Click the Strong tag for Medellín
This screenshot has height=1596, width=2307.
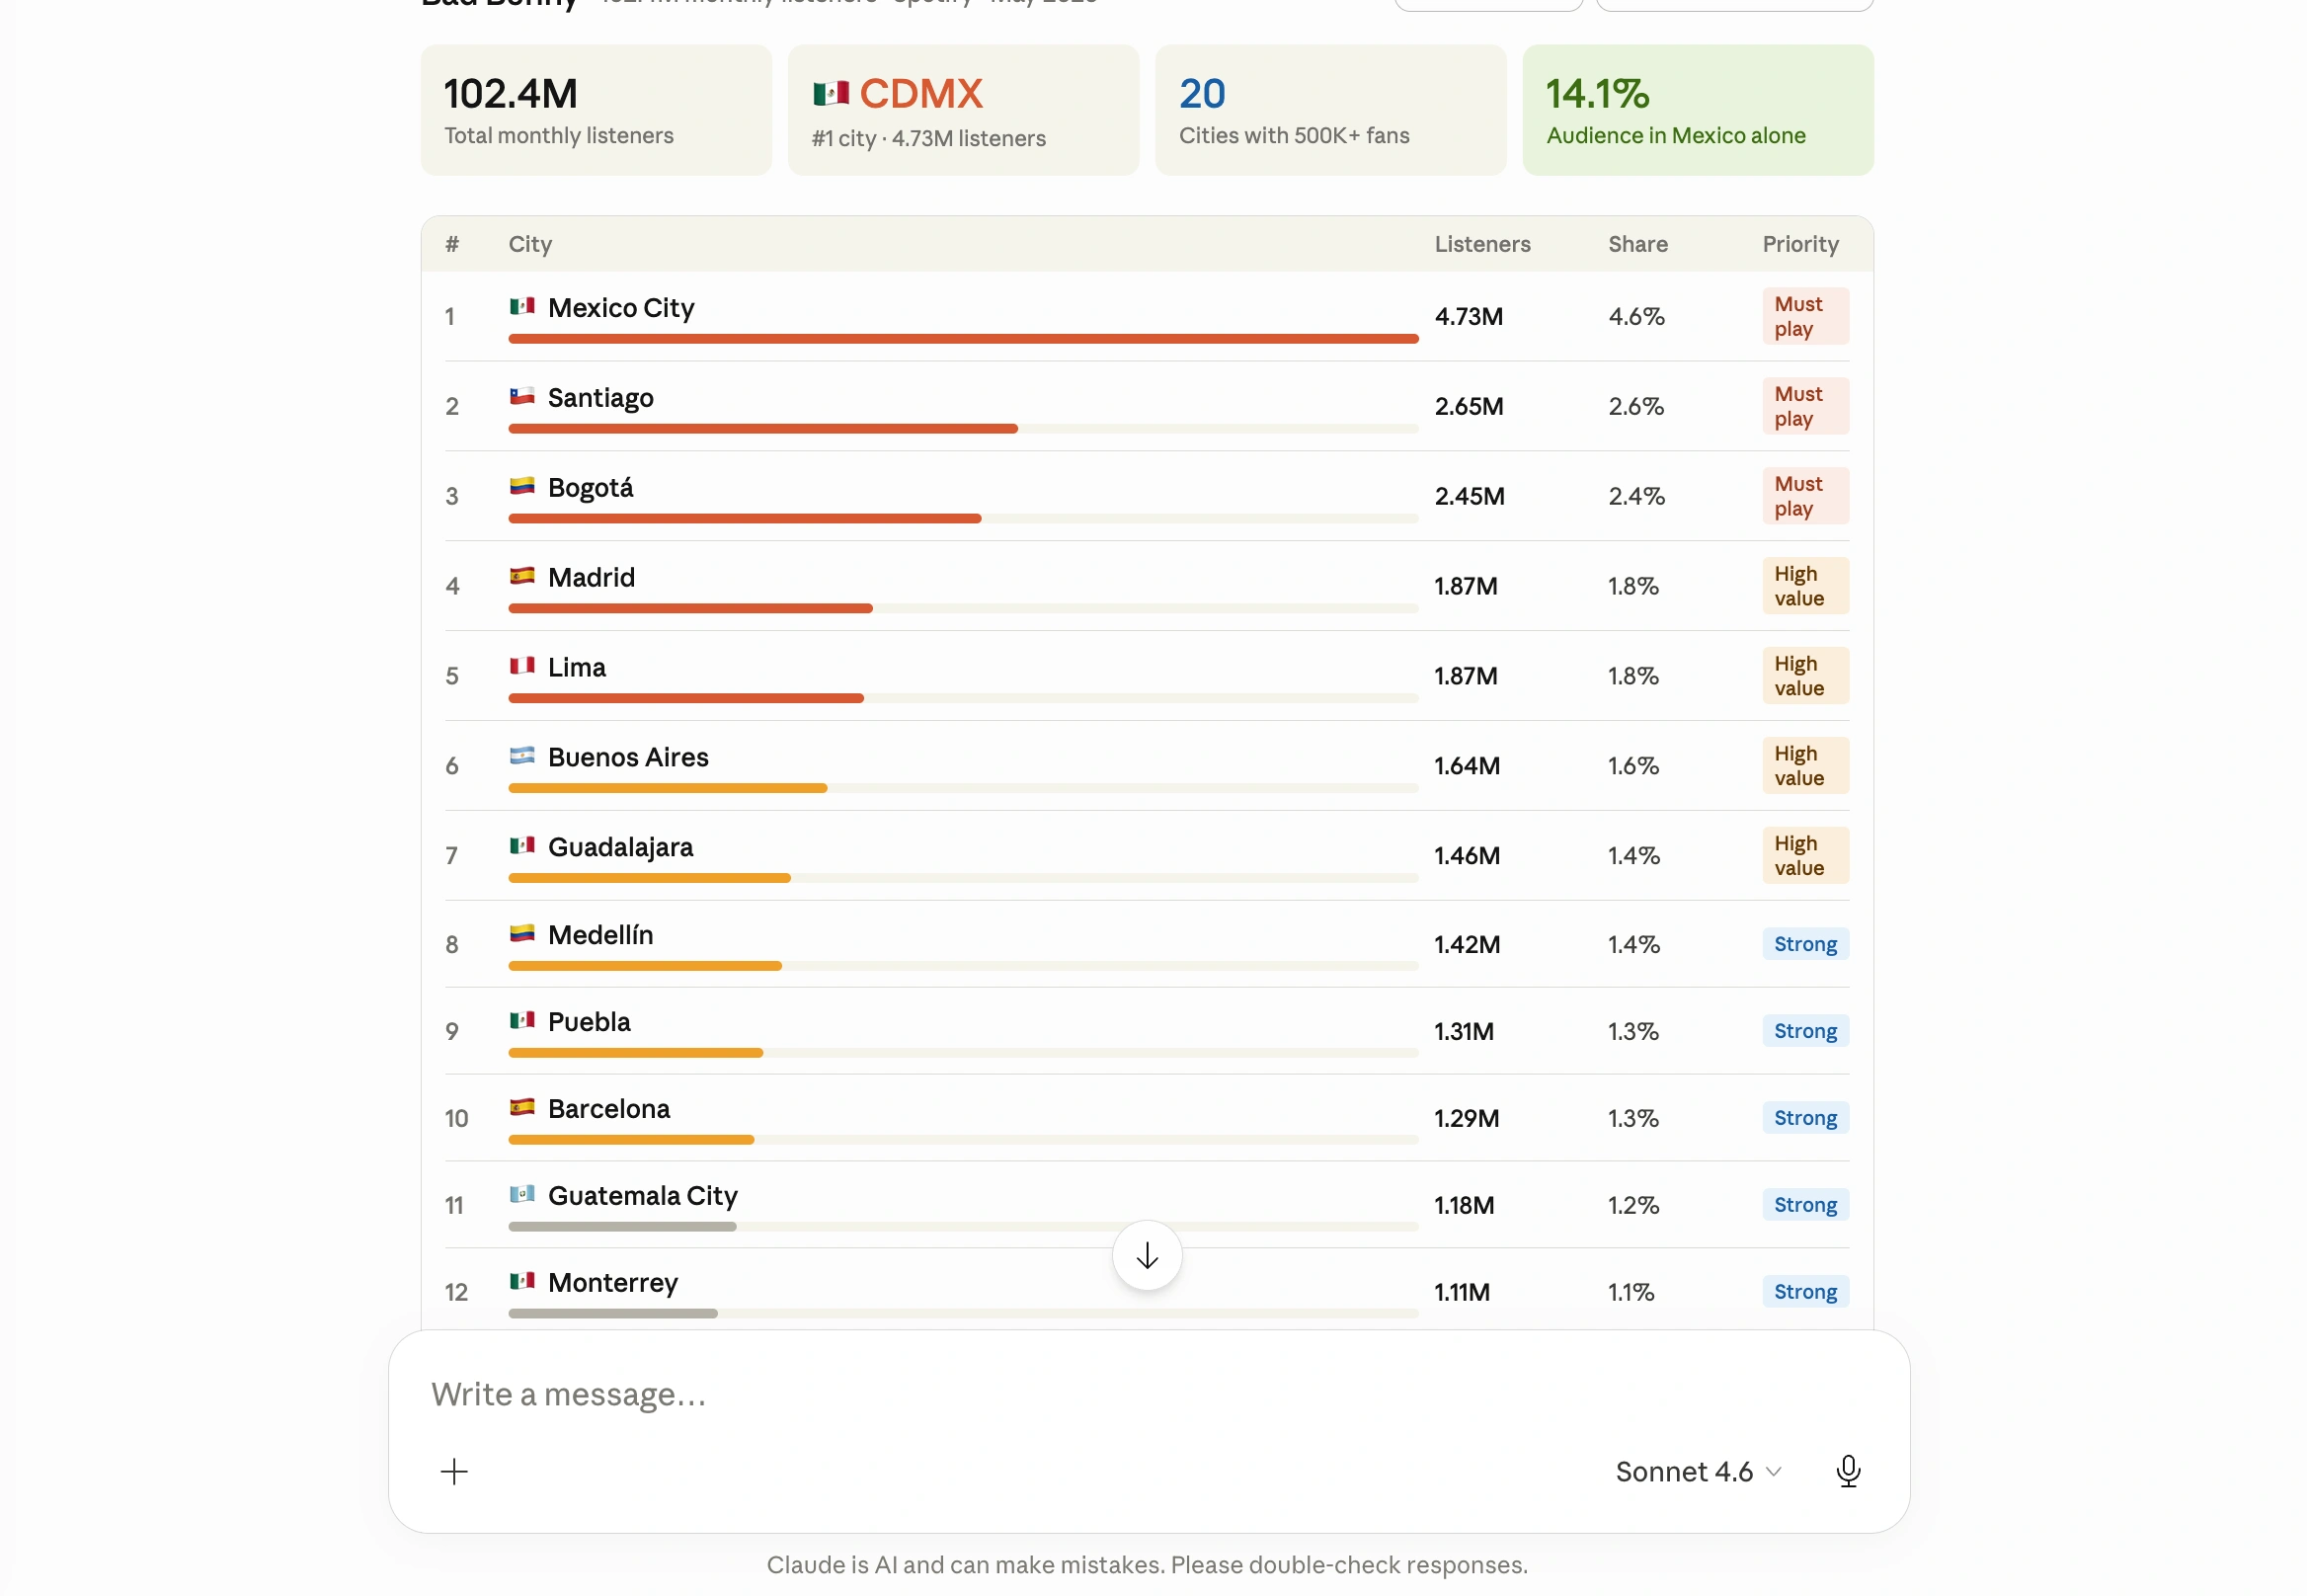[x=1805, y=944]
